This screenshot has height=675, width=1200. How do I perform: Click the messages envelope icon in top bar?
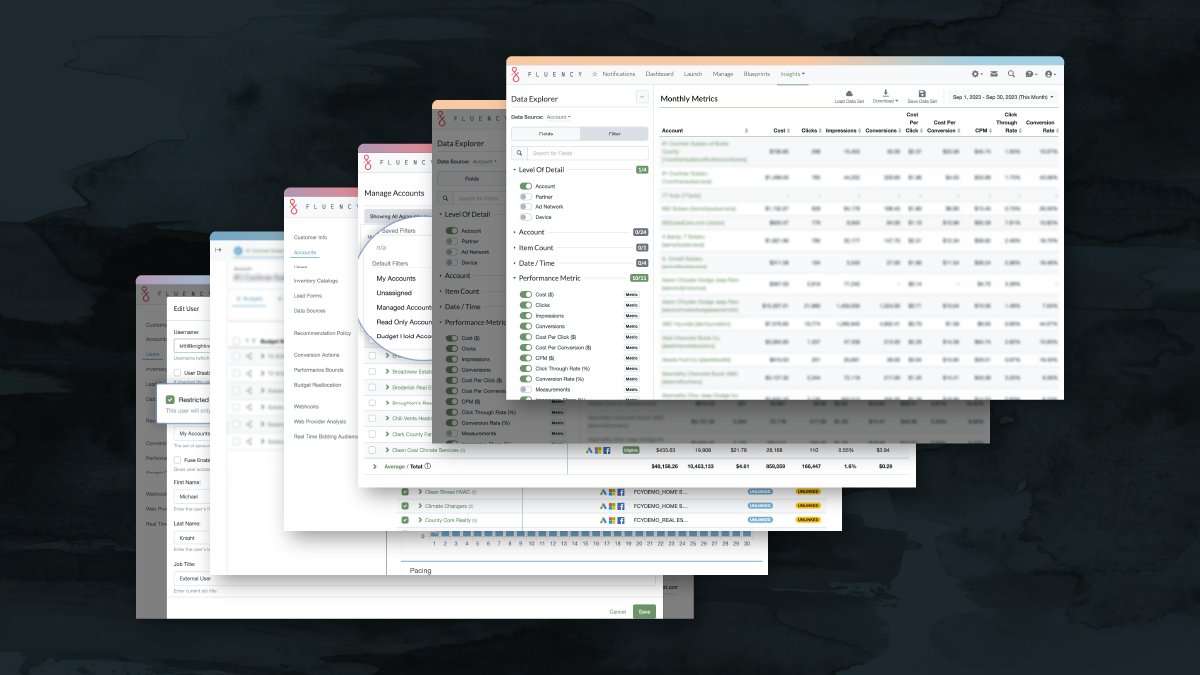(x=994, y=74)
